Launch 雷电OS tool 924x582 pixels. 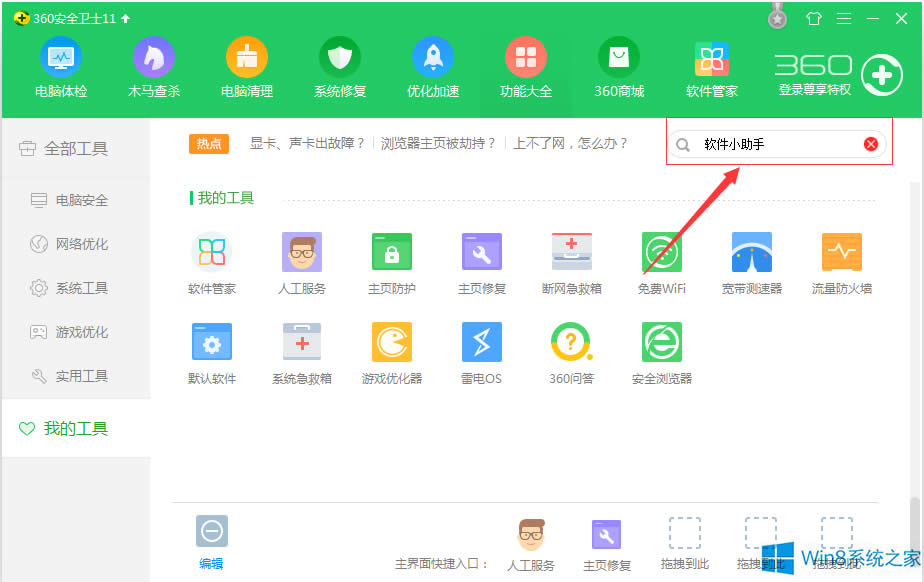(482, 353)
